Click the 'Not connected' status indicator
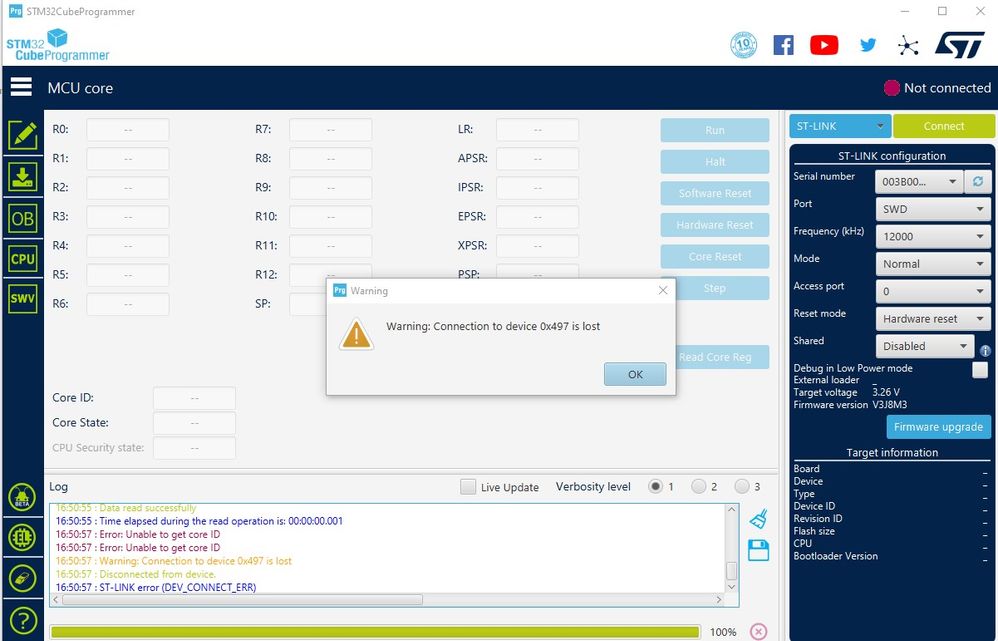The image size is (998, 641). click(x=937, y=88)
